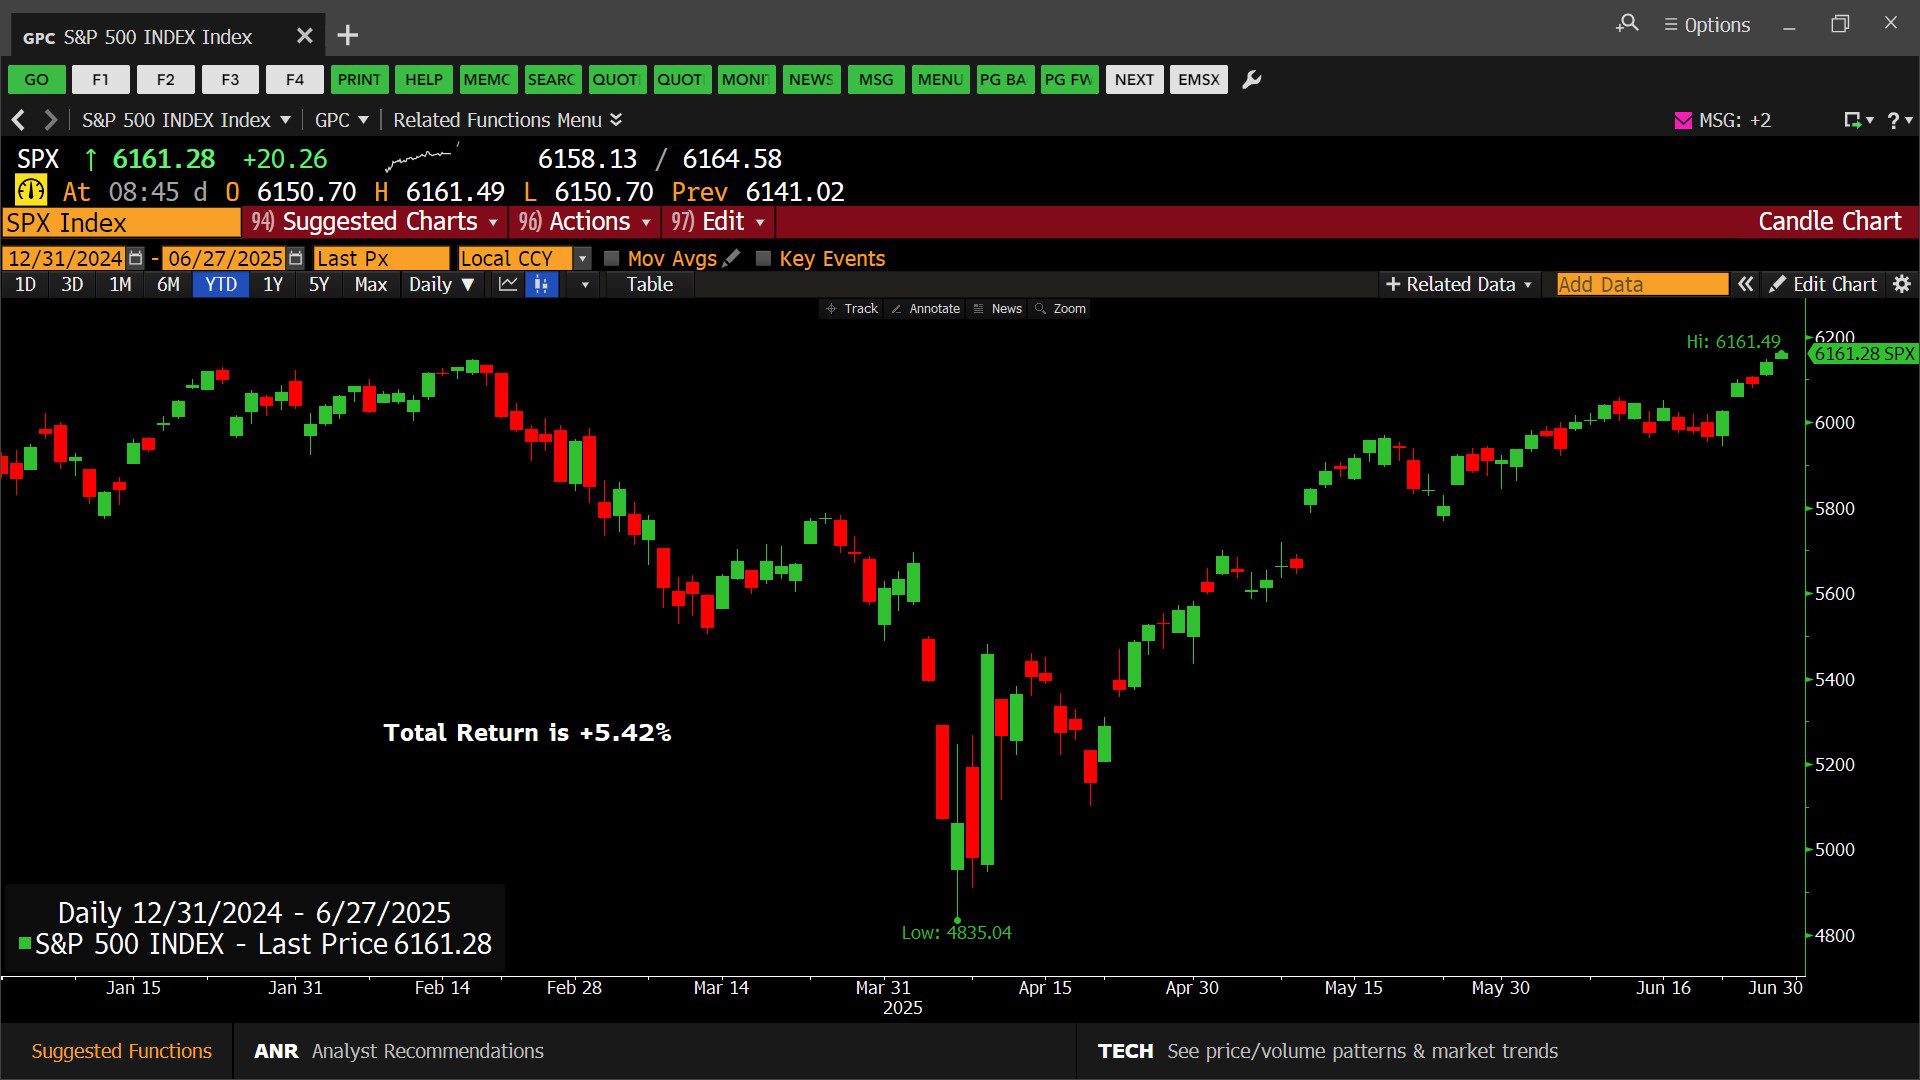
Task: Activate the Track crosshair toggle
Action: pyautogui.click(x=851, y=309)
